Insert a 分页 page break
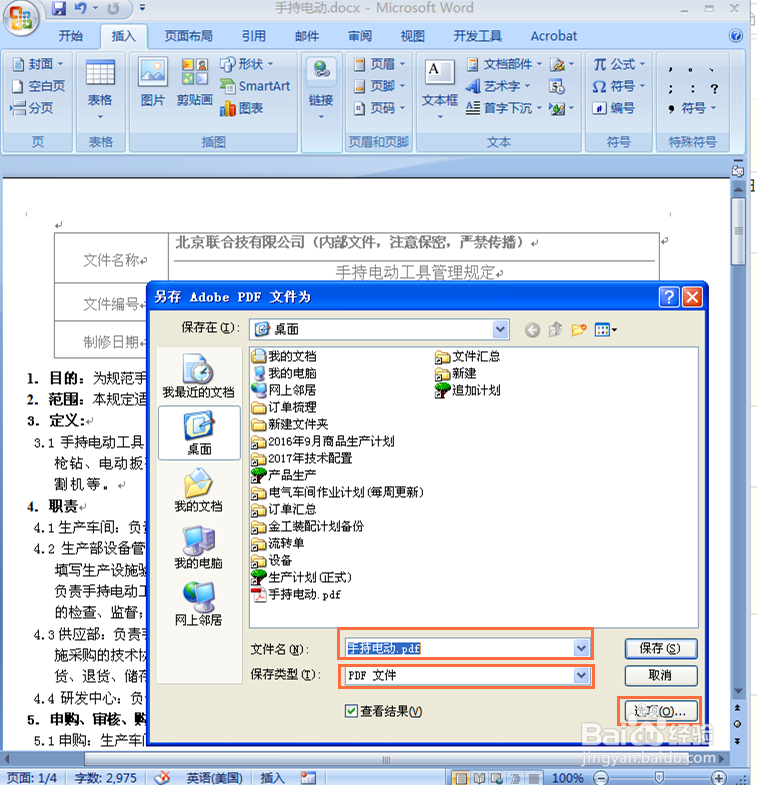 tap(33, 108)
